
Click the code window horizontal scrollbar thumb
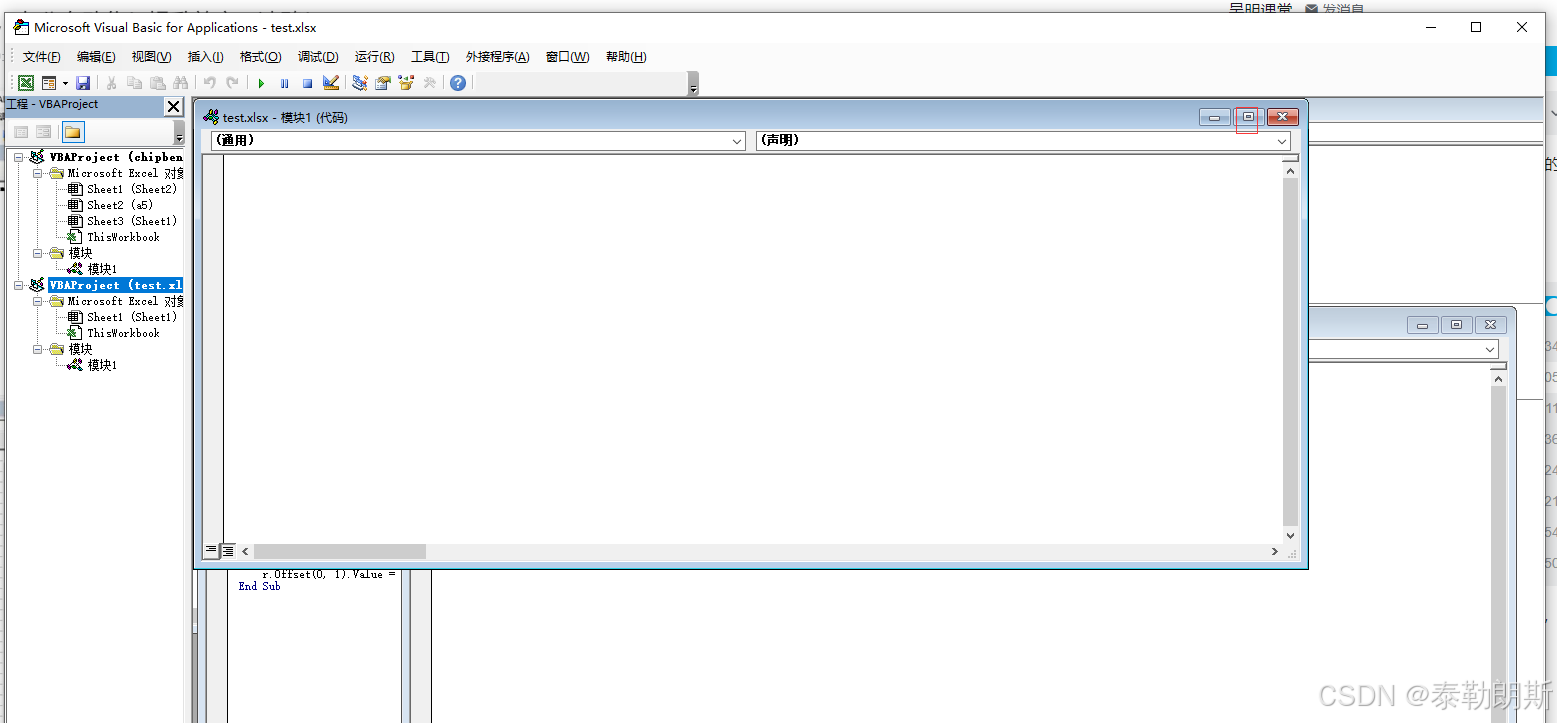click(340, 551)
